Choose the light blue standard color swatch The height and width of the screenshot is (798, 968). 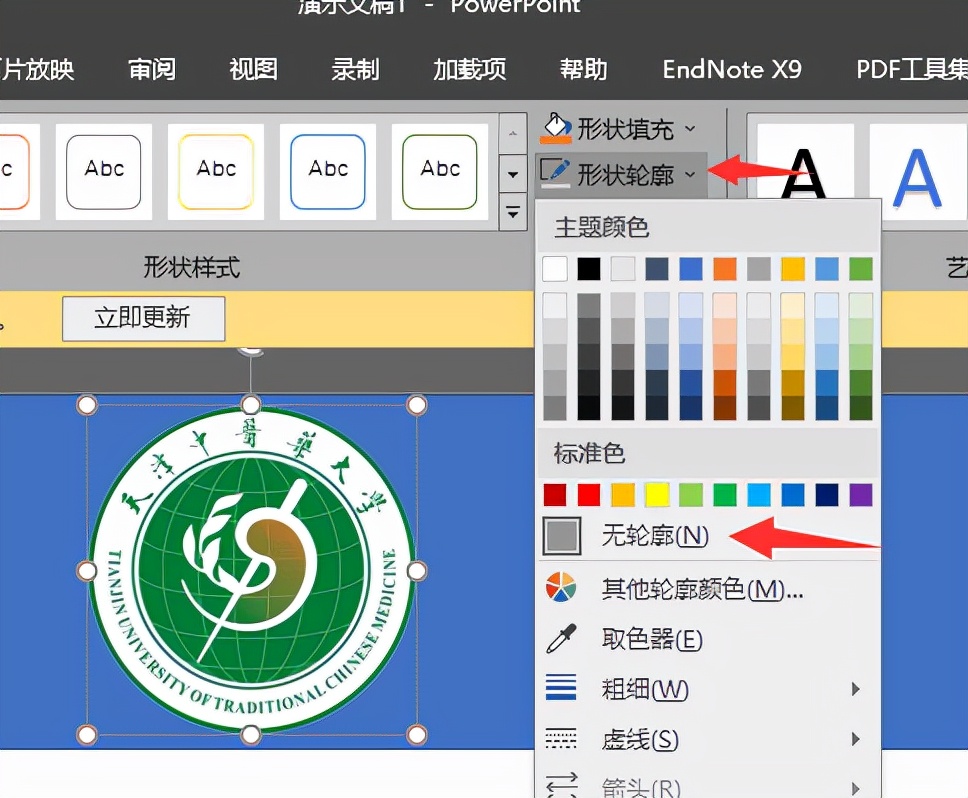point(759,494)
